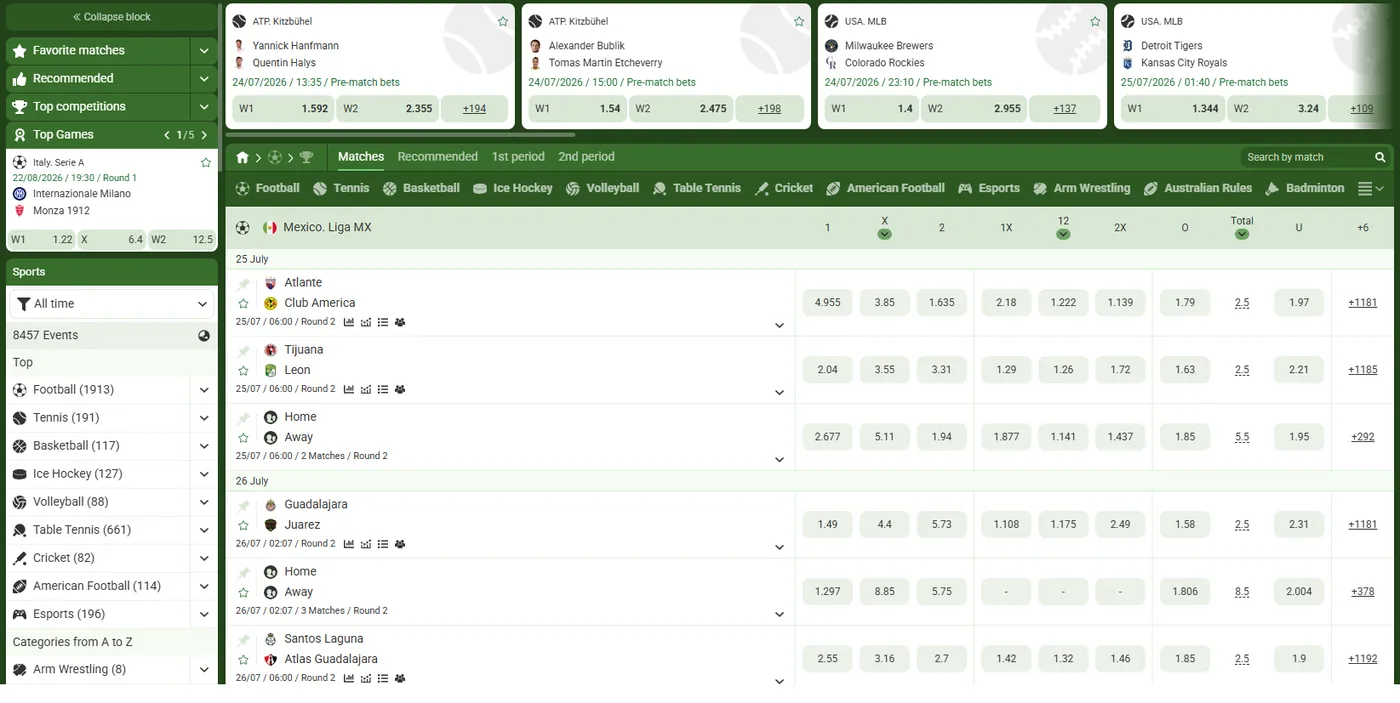Click the team lineup icon for Tijuana match
Image resolution: width=1400 pixels, height=703 pixels.
(x=400, y=389)
